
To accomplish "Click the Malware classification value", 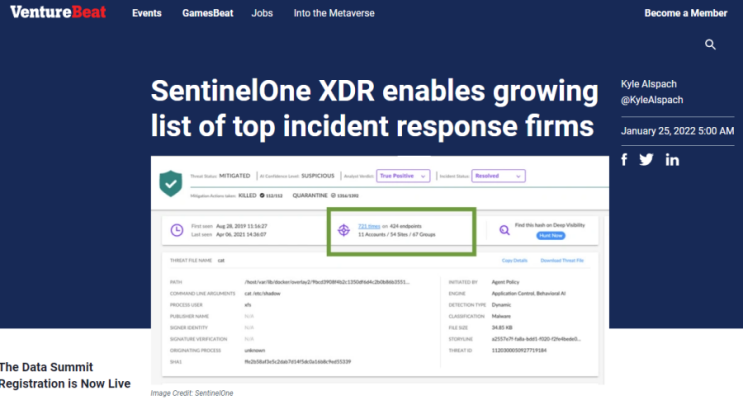I will [501, 316].
